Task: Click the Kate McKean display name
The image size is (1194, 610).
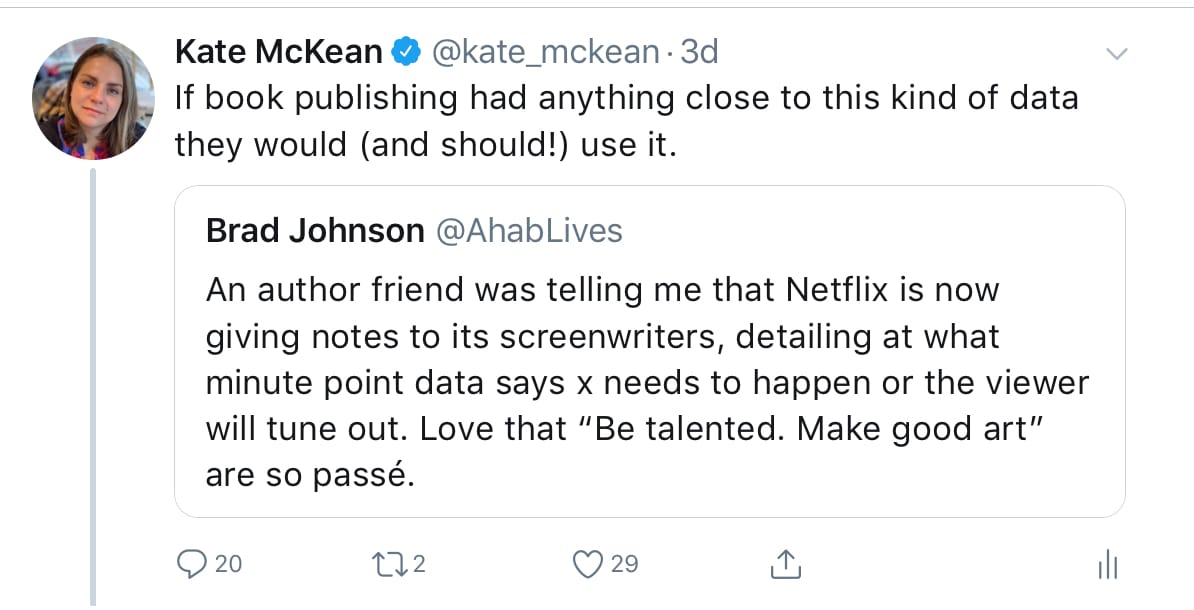Action: point(279,51)
